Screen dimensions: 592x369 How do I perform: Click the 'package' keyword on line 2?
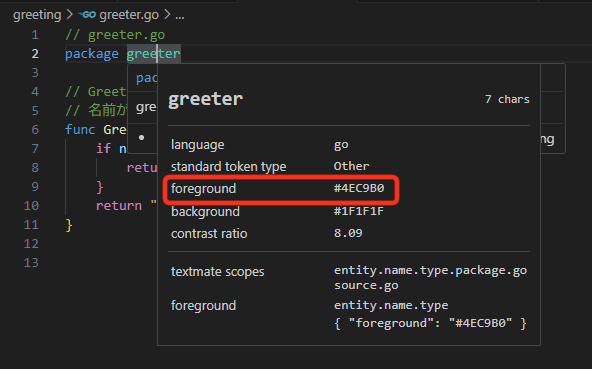coord(92,54)
